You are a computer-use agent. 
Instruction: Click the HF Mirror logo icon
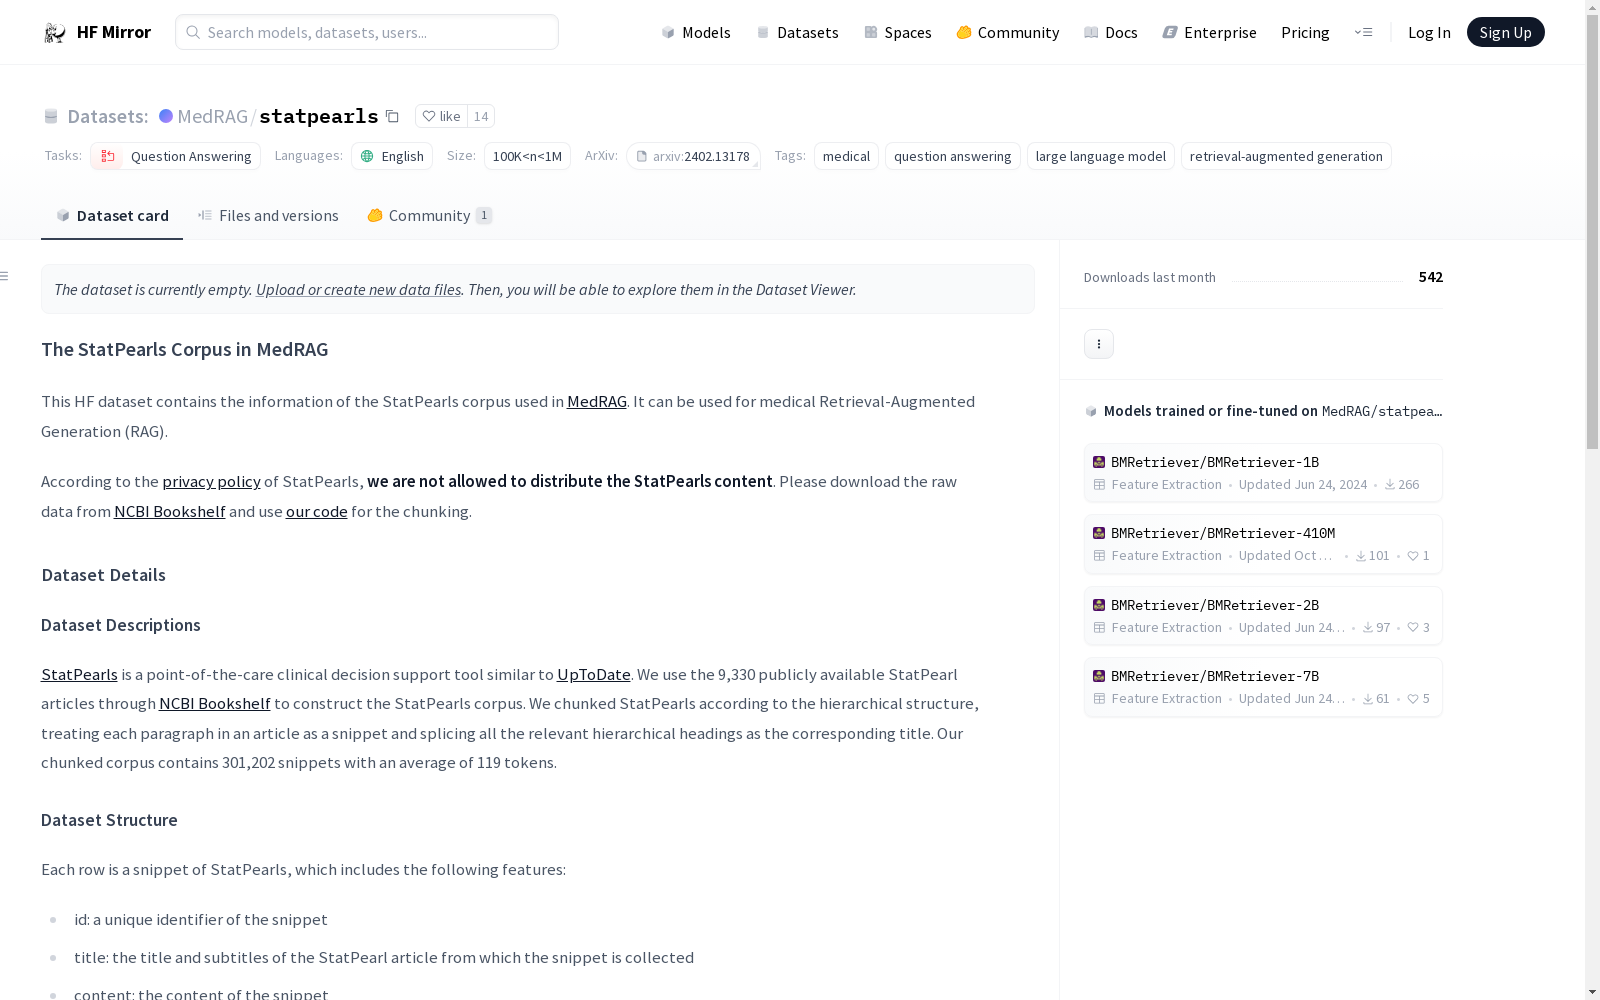click(55, 33)
